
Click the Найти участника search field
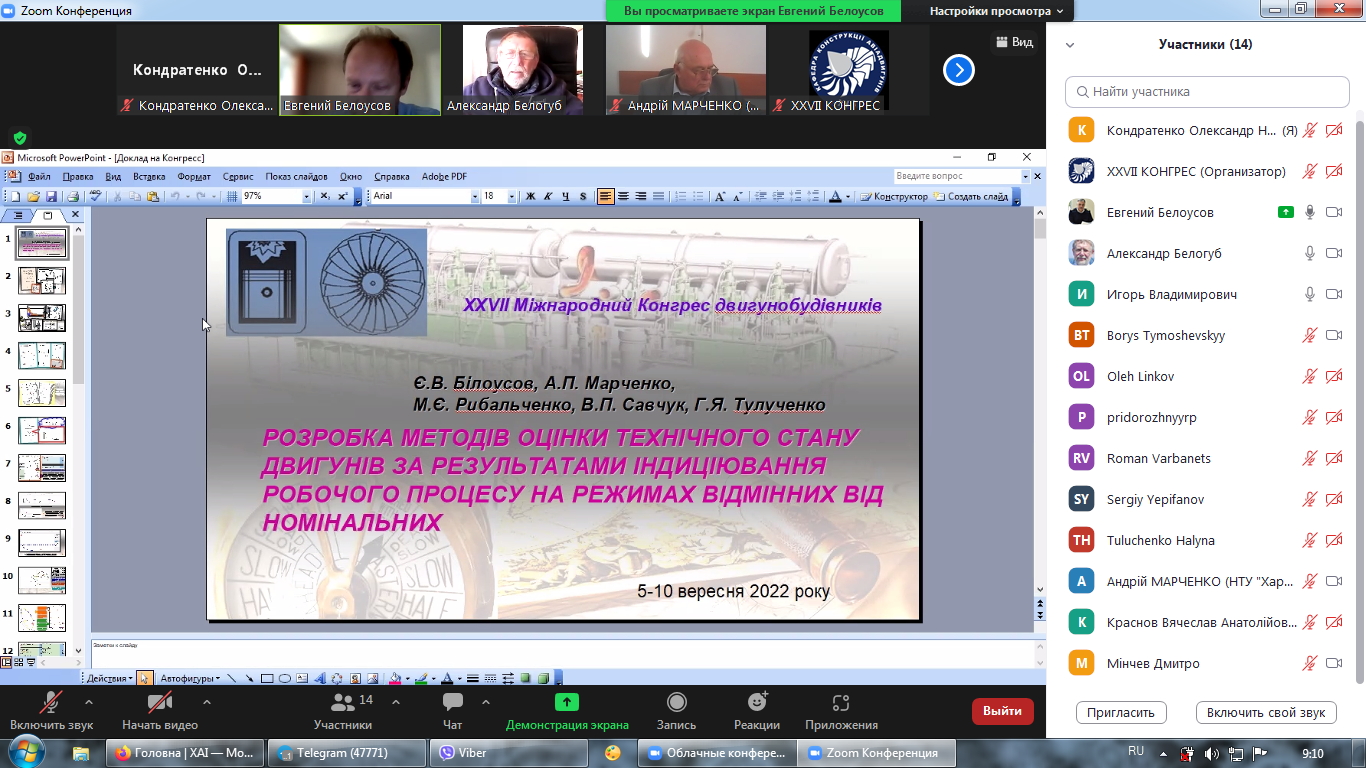(x=1207, y=92)
